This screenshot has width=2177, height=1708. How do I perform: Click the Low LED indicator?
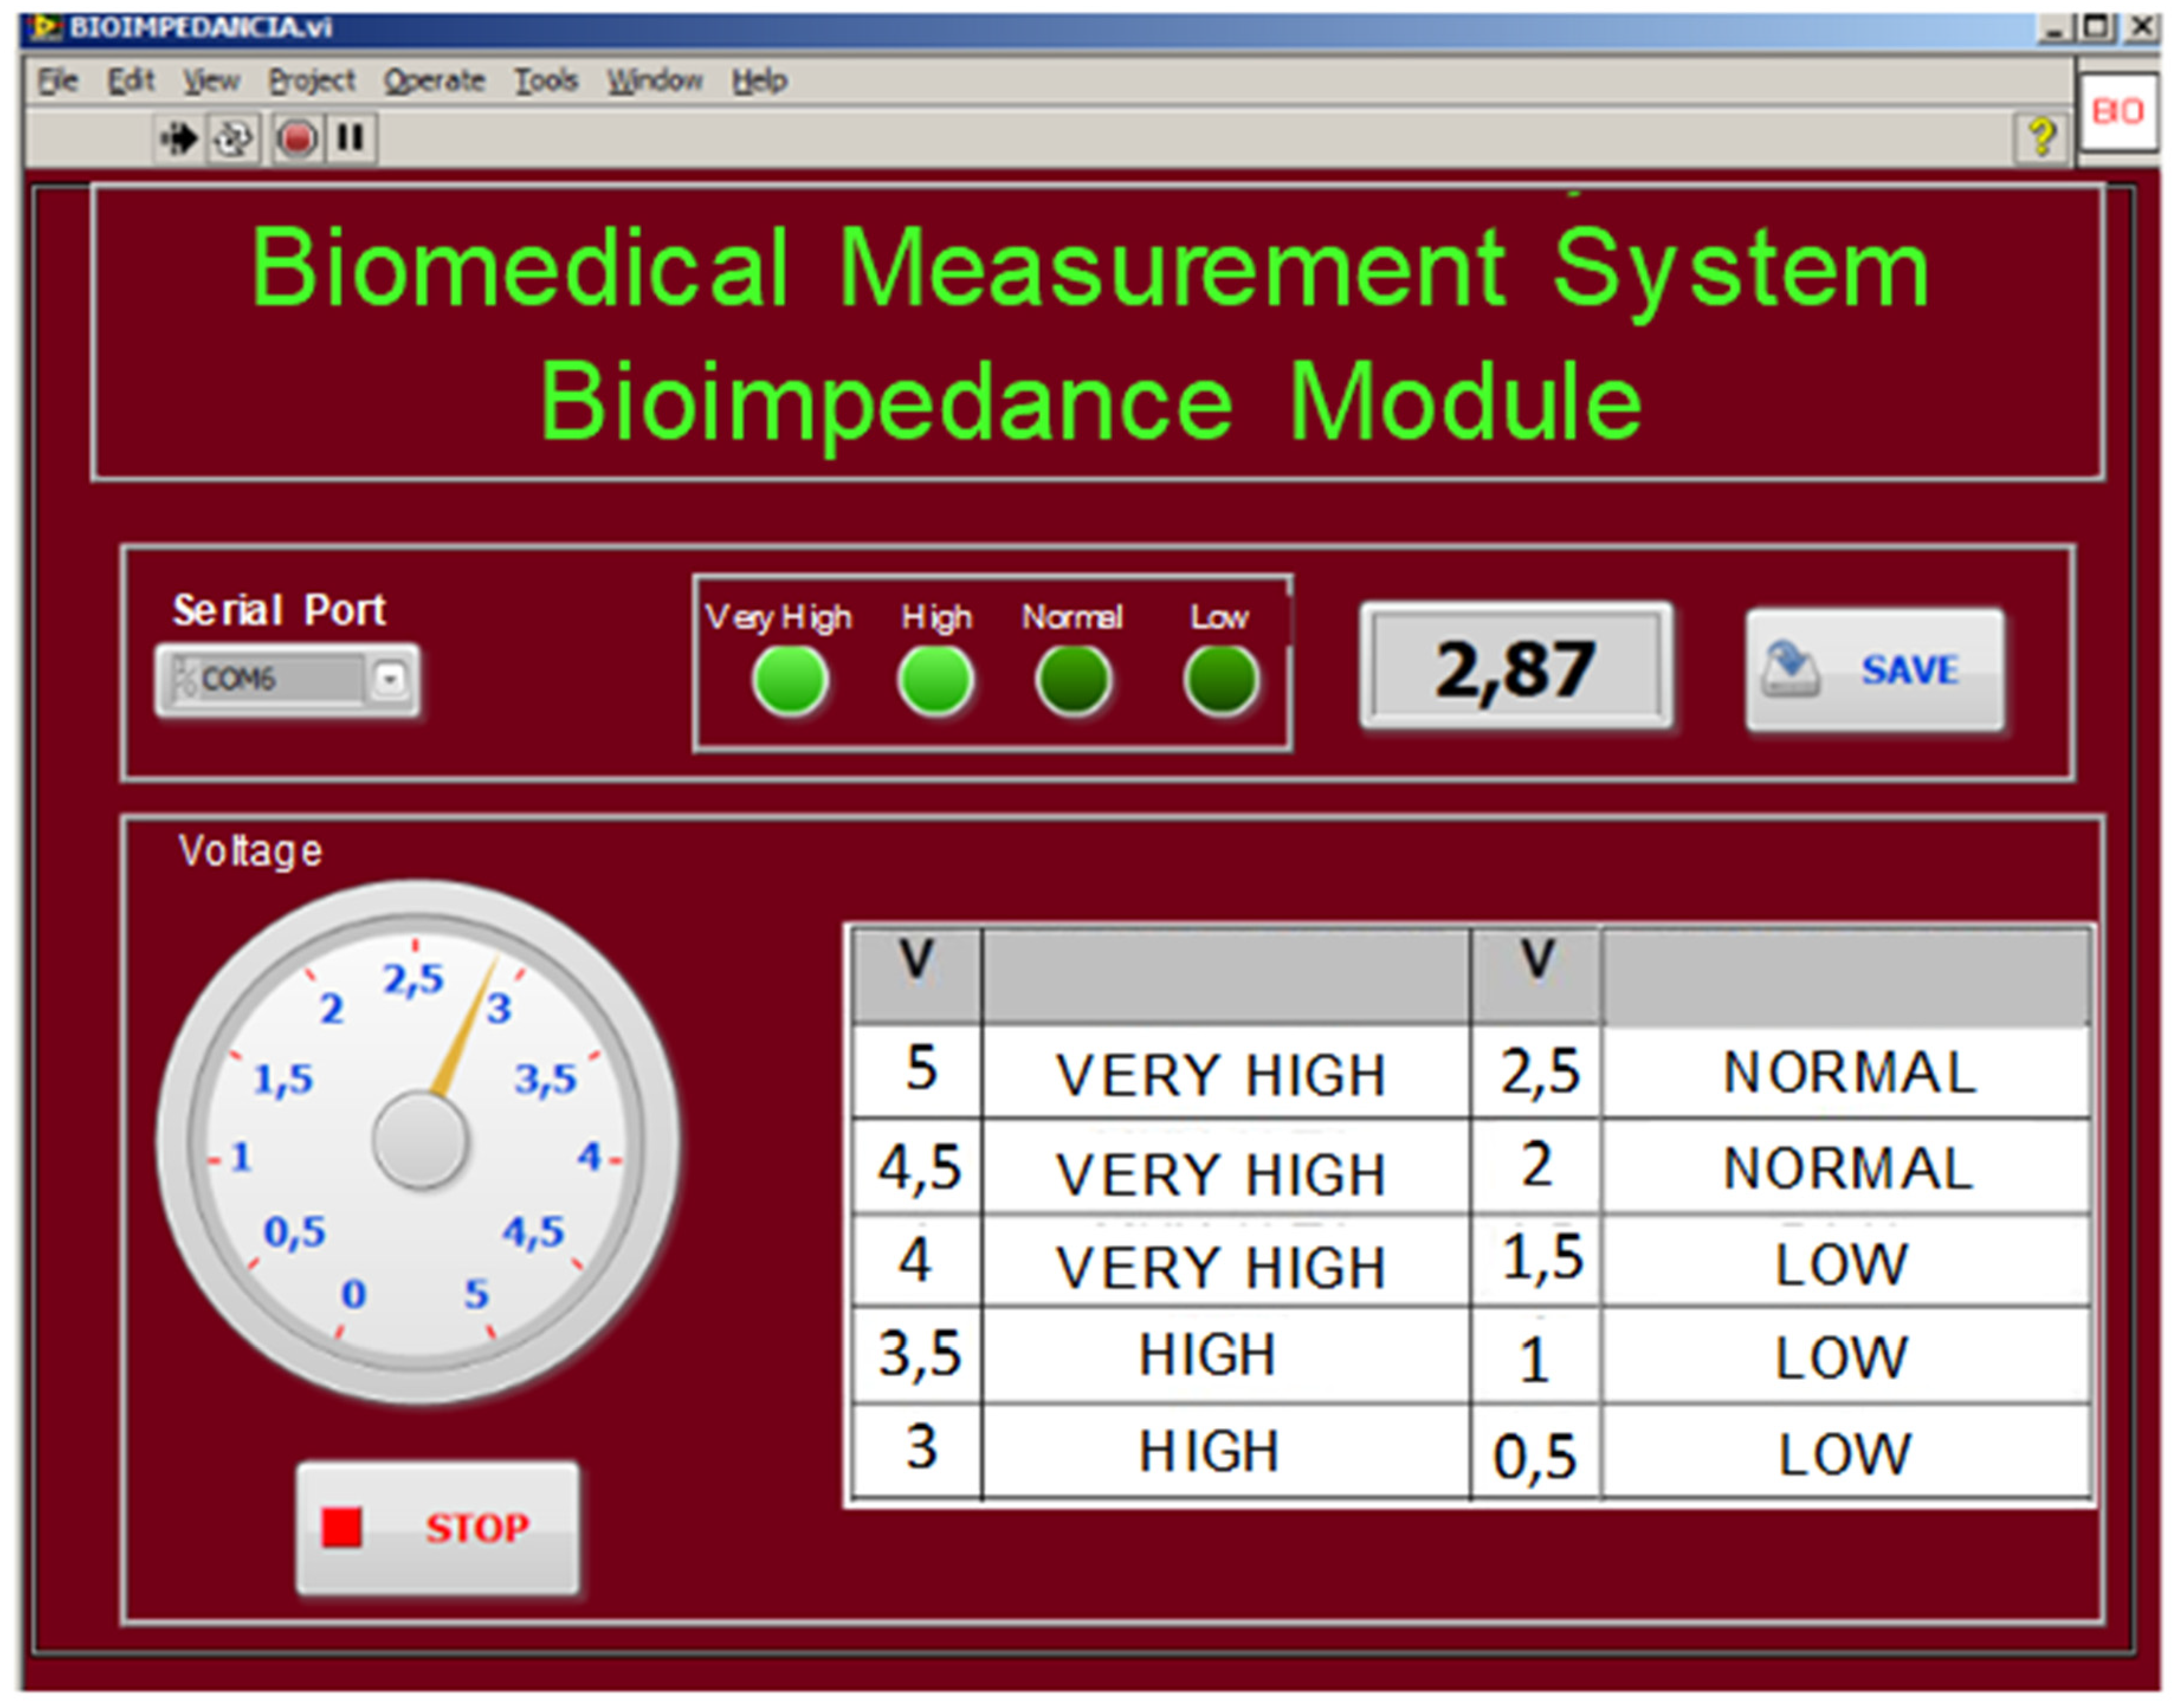1220,680
